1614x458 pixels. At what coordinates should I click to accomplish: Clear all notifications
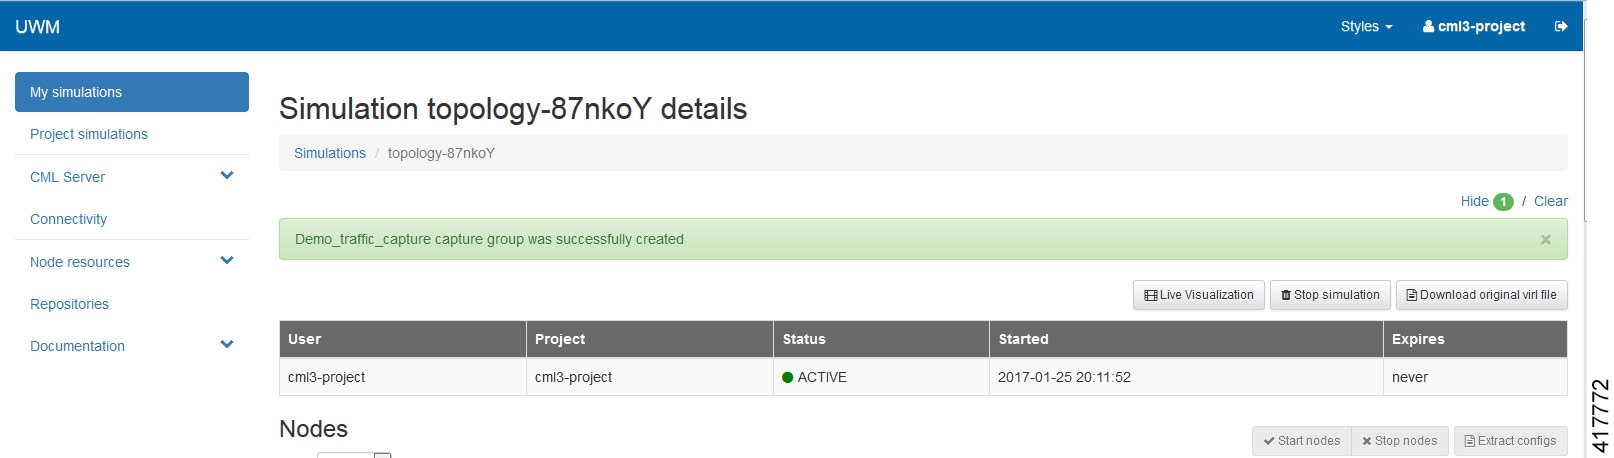click(1550, 201)
